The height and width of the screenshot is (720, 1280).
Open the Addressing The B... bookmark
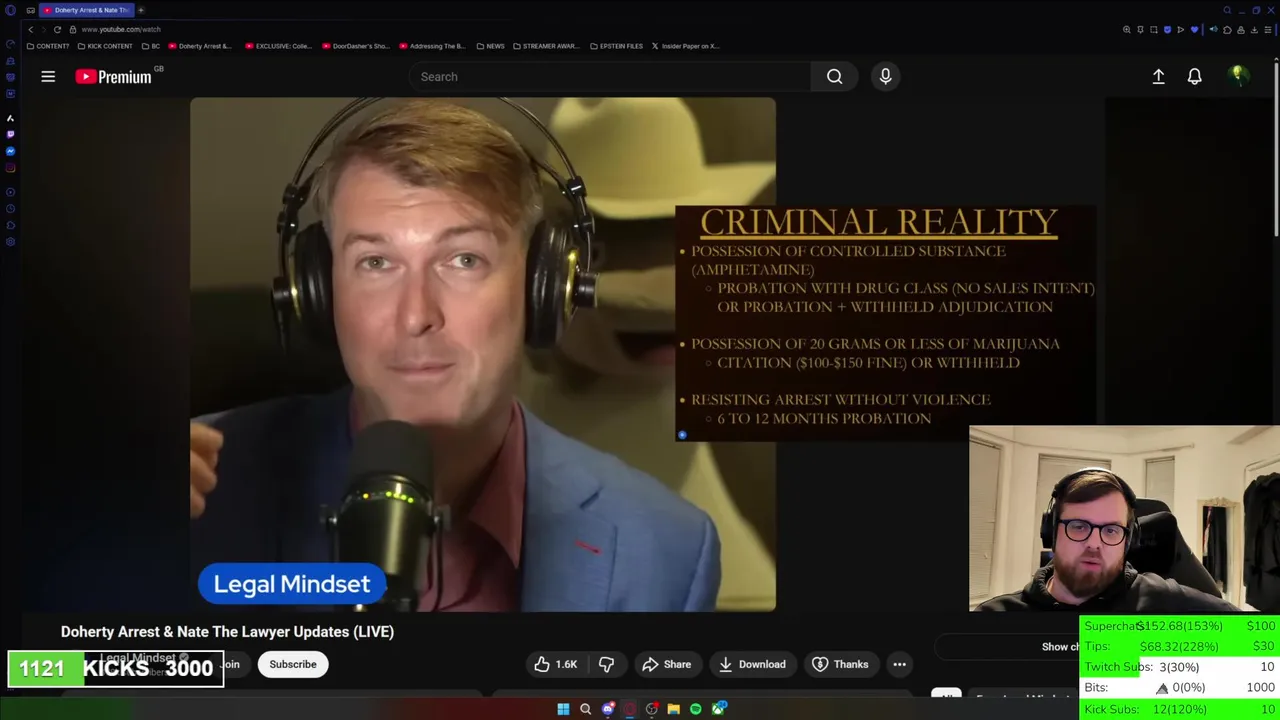[x=433, y=46]
